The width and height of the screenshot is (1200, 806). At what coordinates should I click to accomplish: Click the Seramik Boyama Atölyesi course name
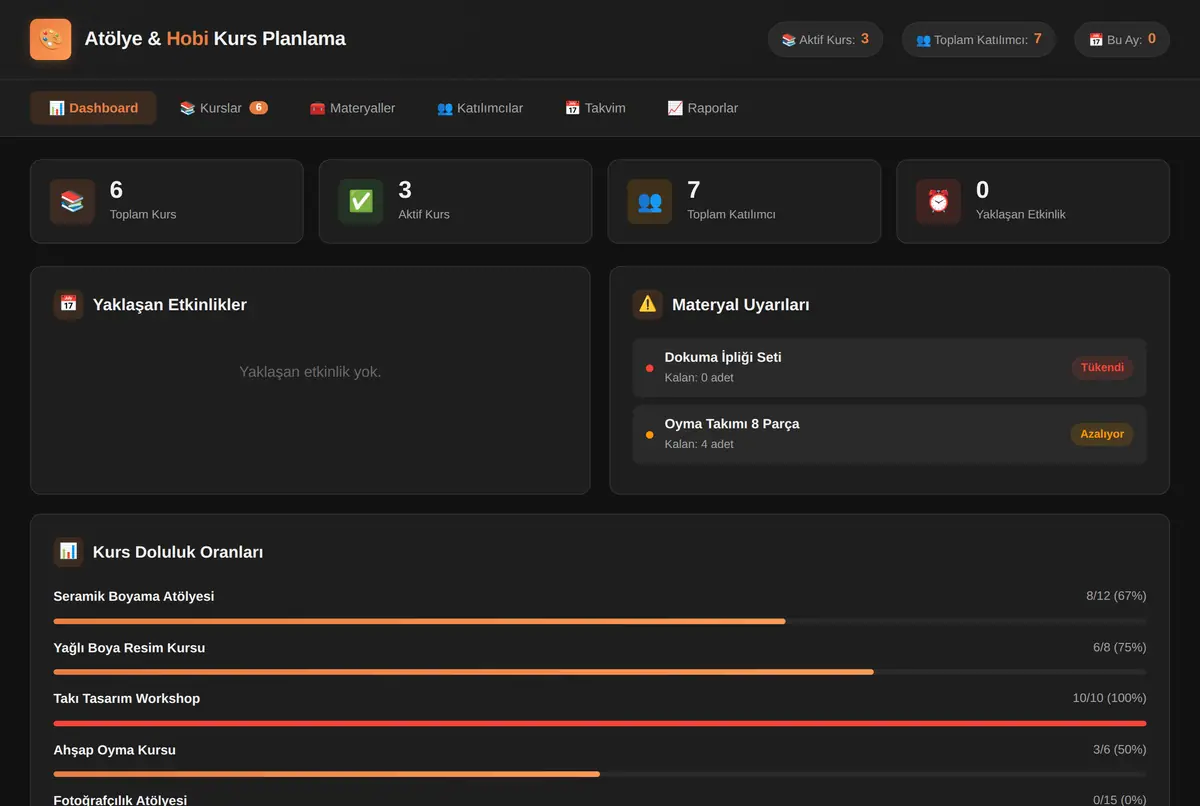click(134, 596)
